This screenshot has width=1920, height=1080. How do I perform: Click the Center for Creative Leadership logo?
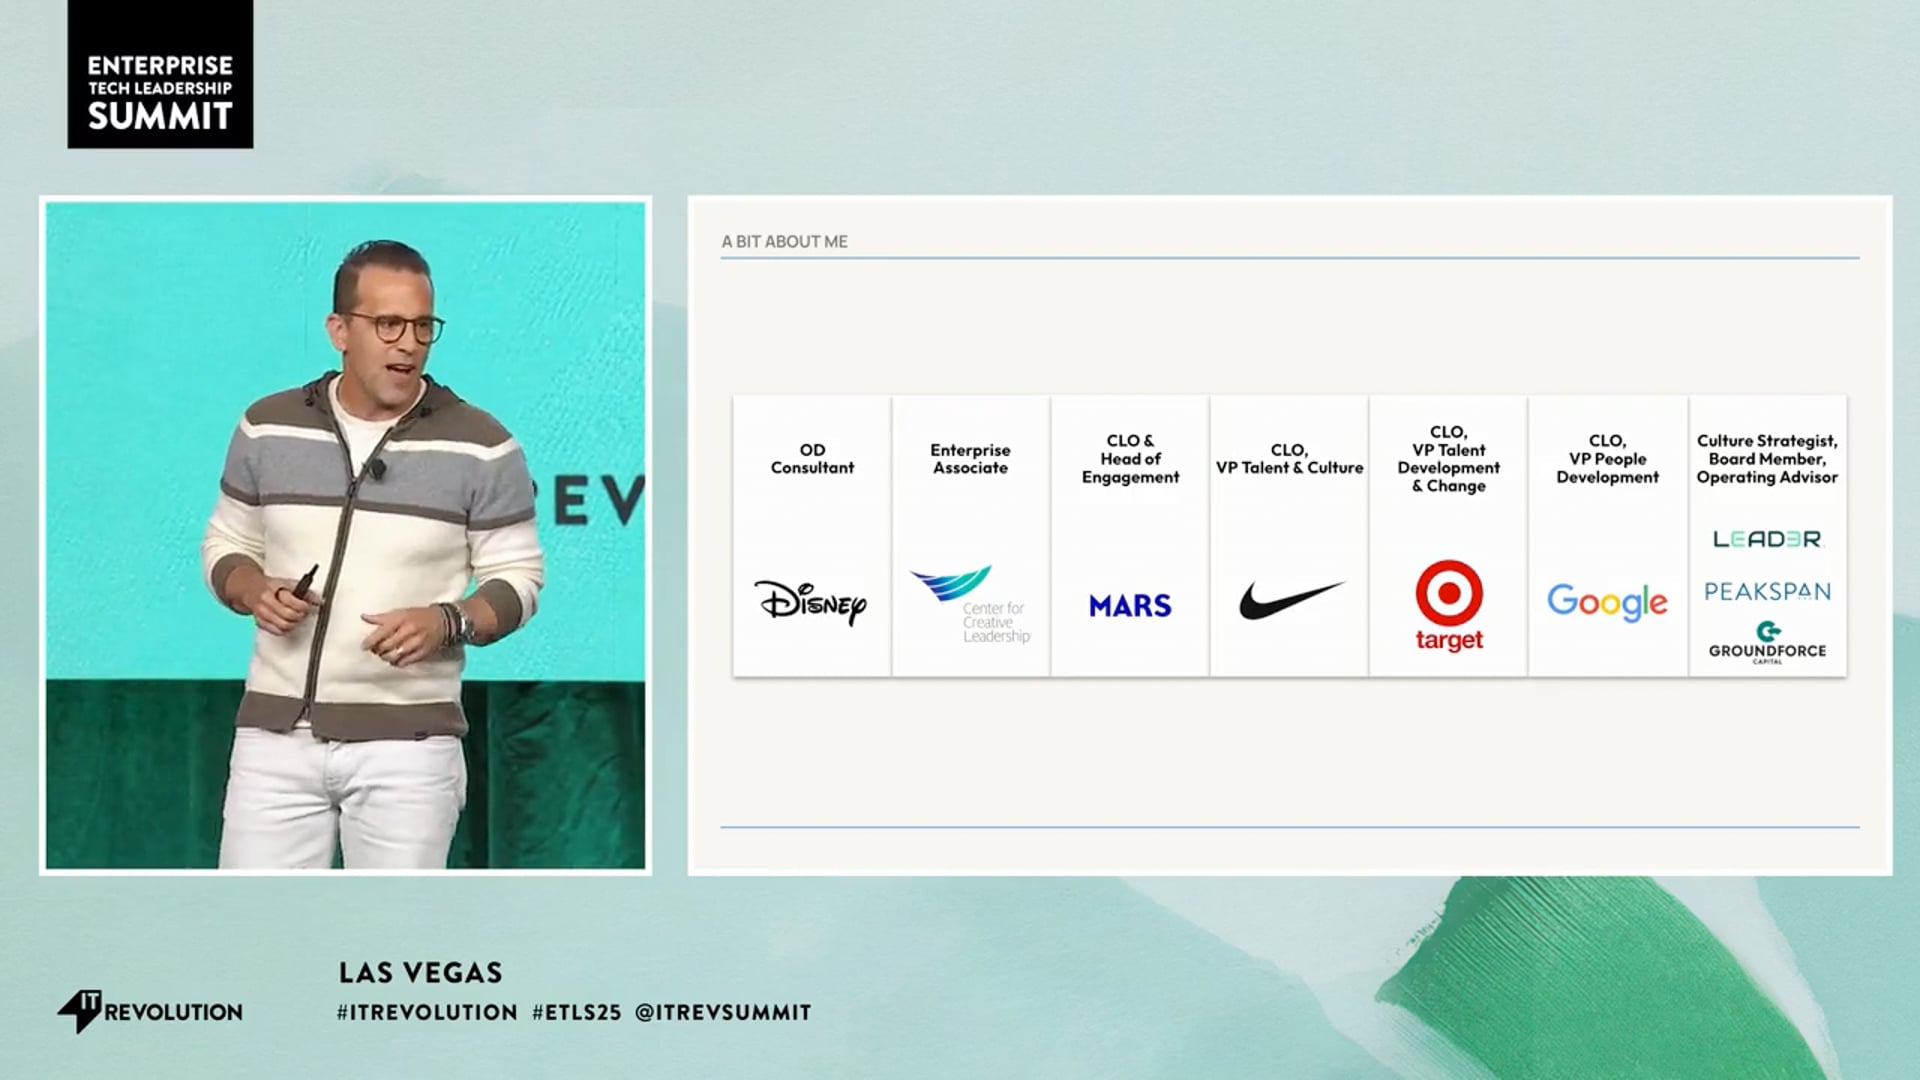click(971, 604)
